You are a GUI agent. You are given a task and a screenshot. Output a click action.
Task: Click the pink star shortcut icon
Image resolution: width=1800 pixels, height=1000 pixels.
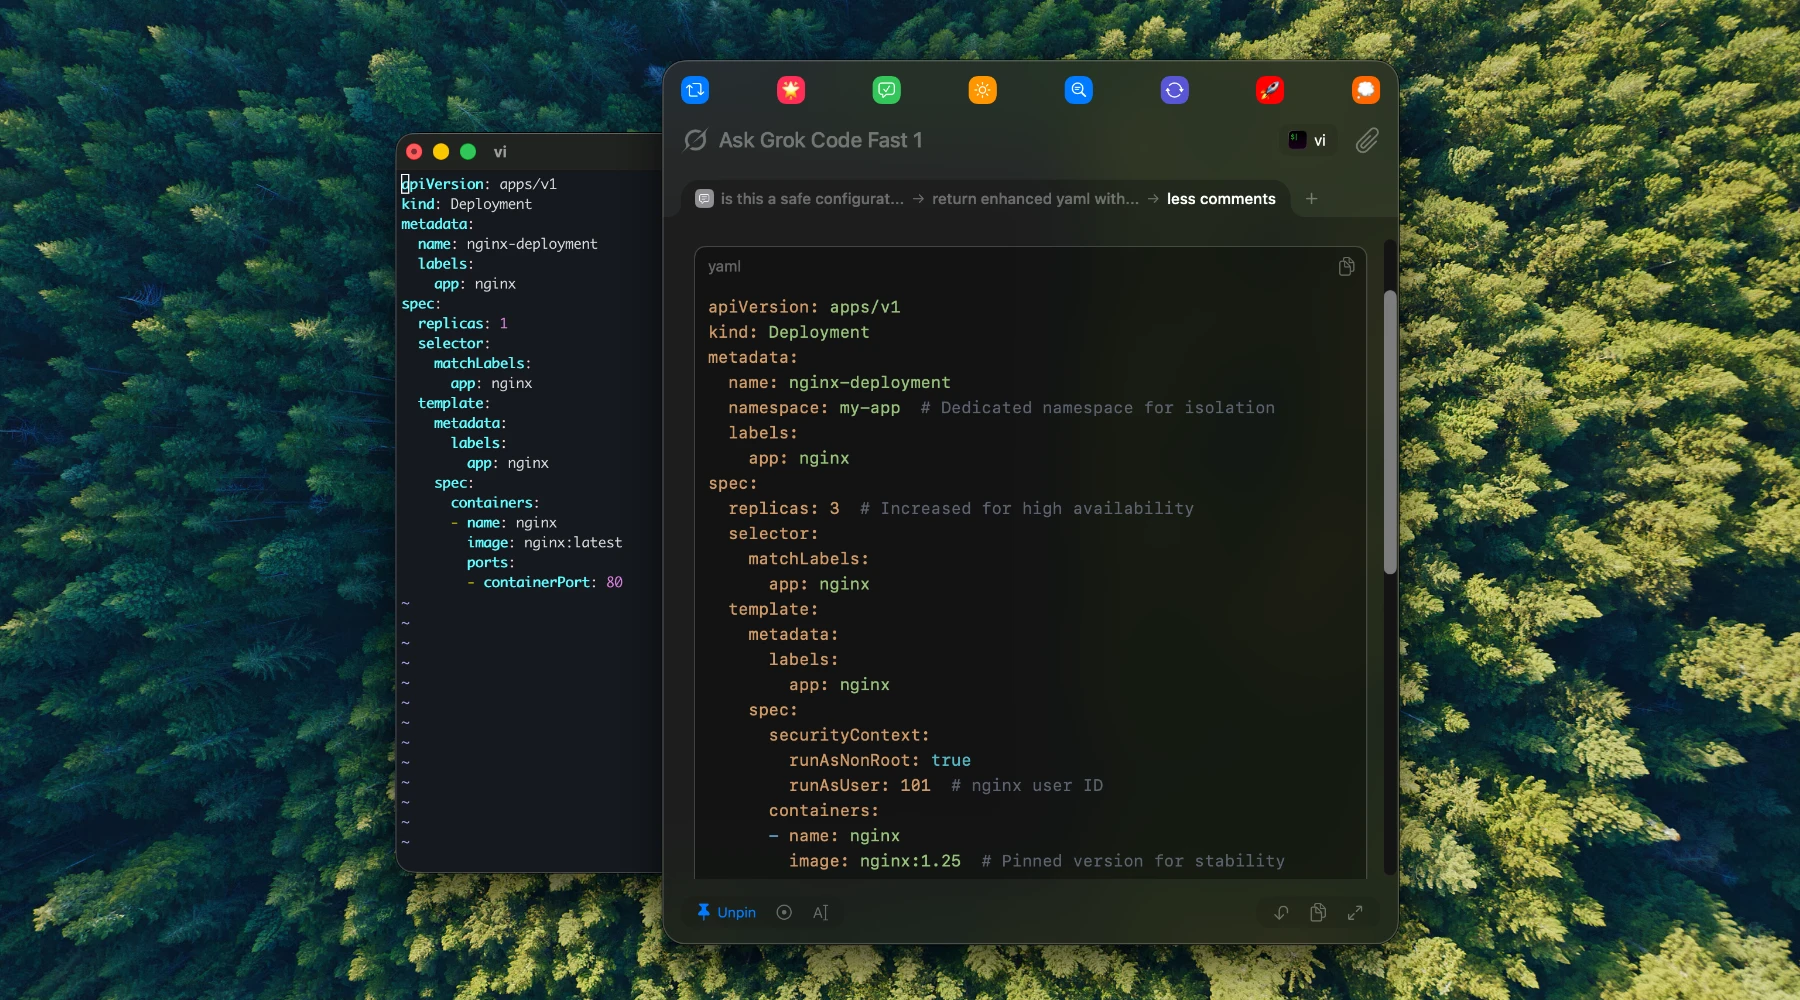[x=791, y=90]
